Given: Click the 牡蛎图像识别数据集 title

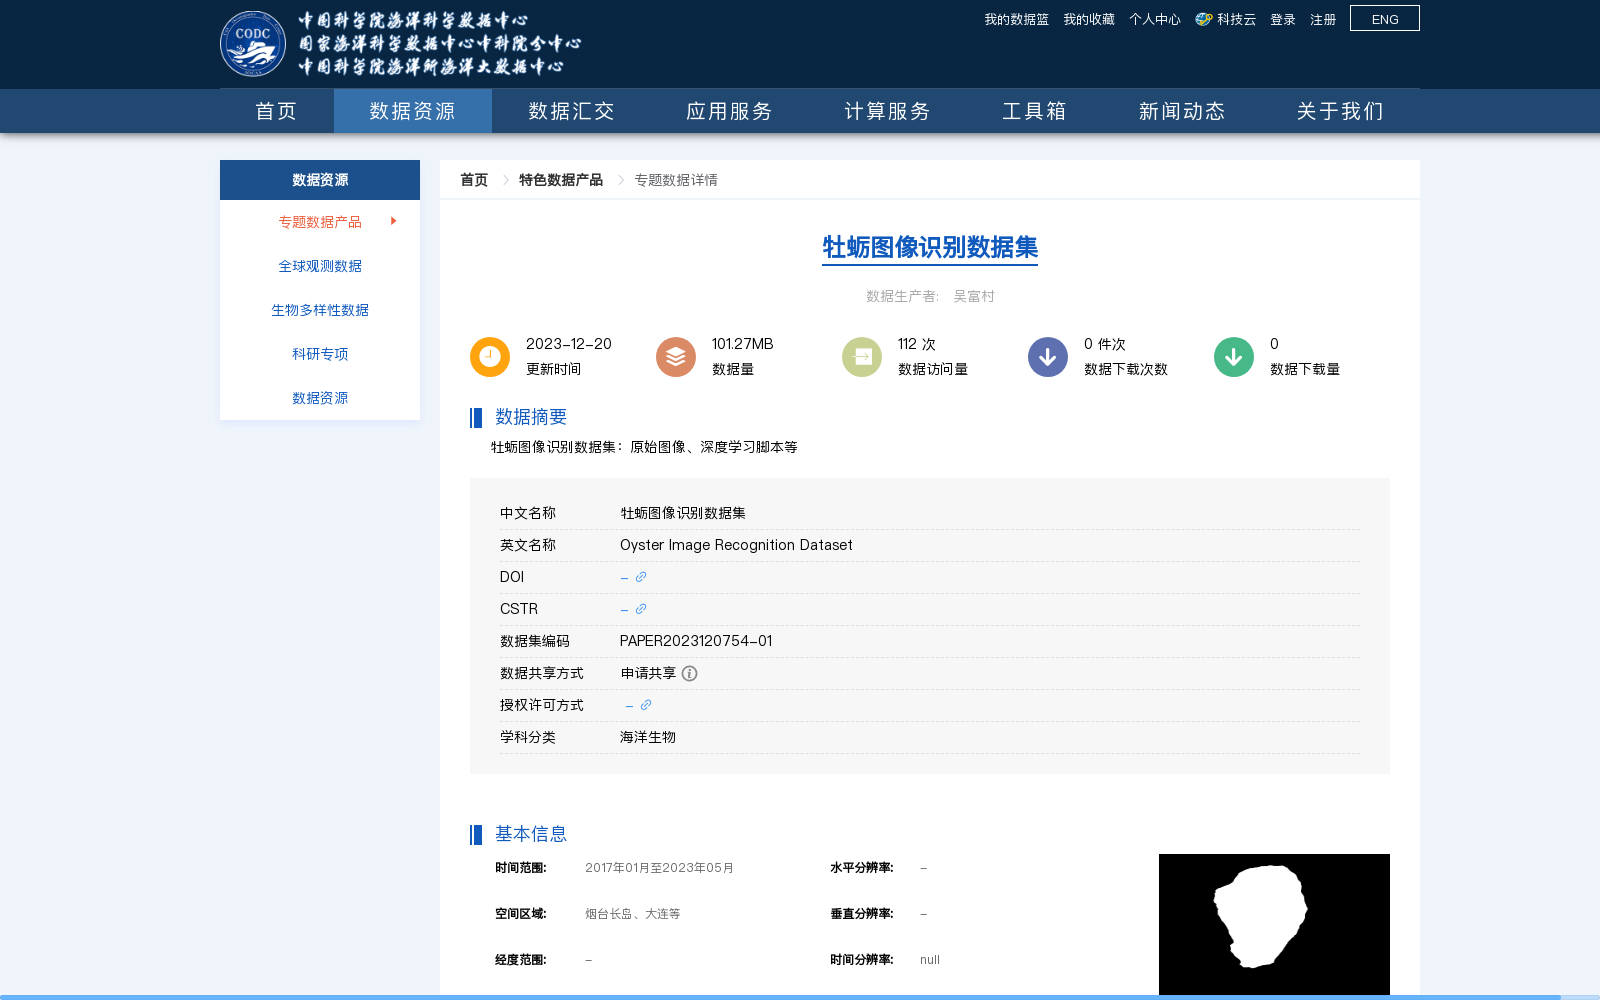Looking at the screenshot, I should click(930, 247).
